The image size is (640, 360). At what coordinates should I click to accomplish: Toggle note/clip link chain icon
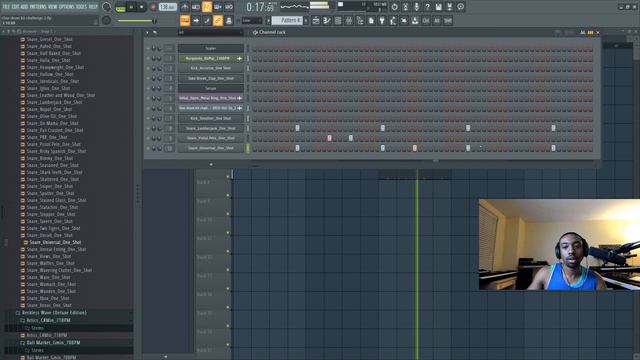(218, 20)
